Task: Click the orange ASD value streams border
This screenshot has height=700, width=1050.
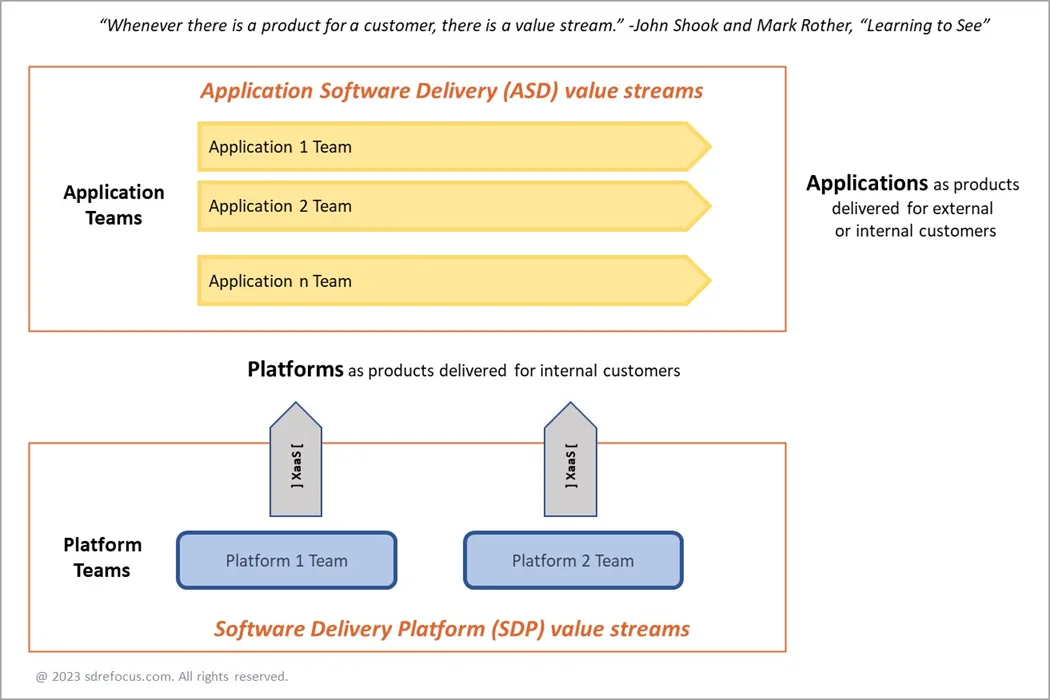Action: pos(407,67)
